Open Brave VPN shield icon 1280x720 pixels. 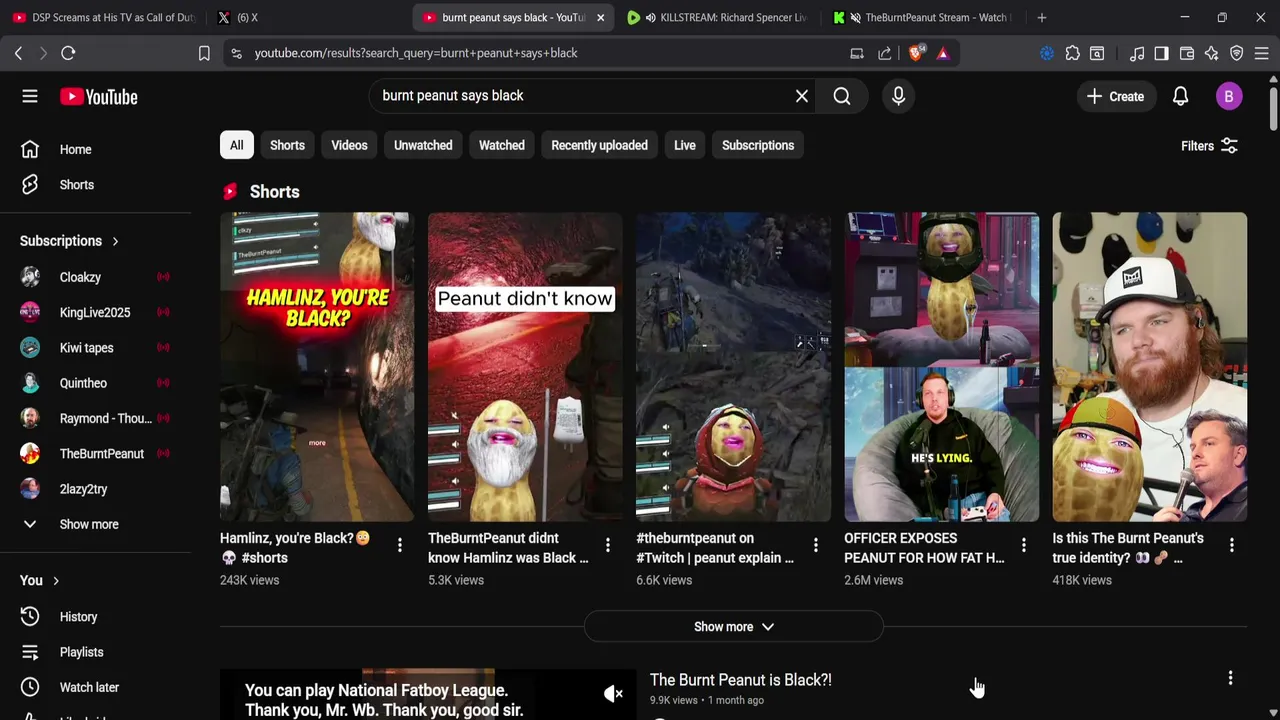point(1237,53)
